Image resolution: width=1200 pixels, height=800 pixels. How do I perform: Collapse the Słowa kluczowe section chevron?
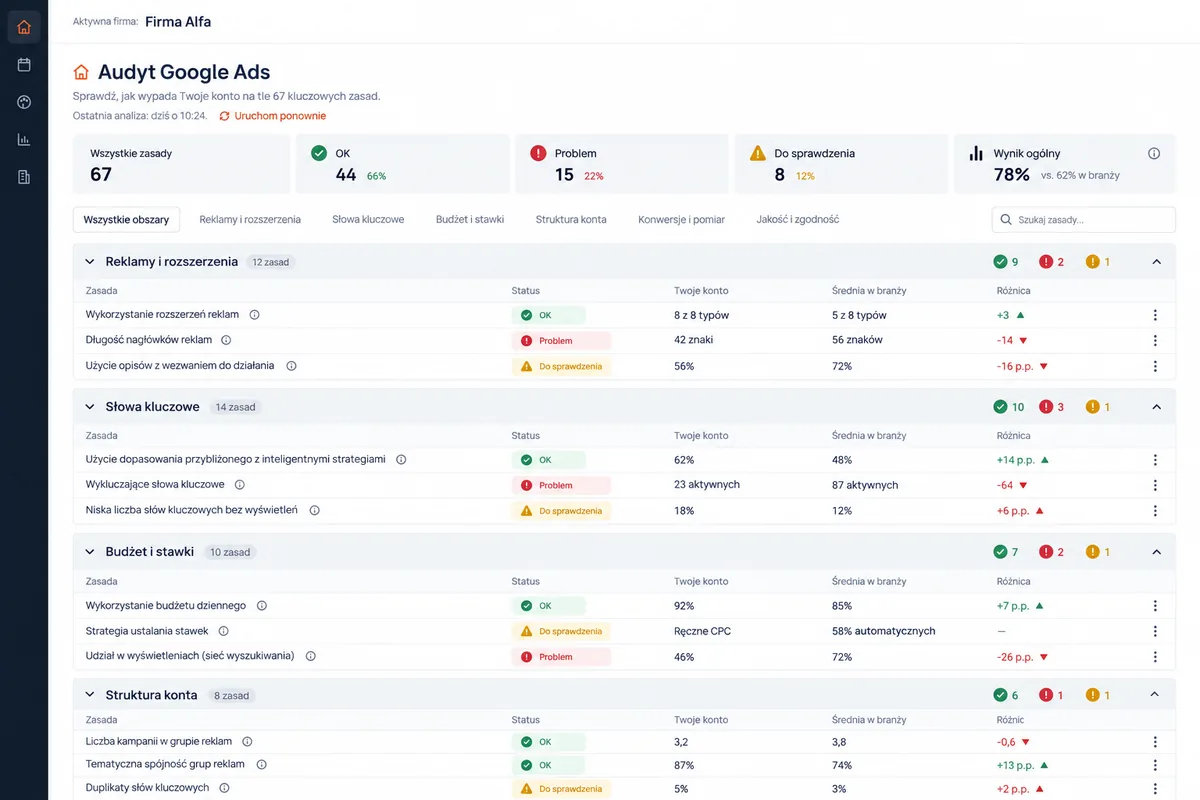tap(90, 407)
